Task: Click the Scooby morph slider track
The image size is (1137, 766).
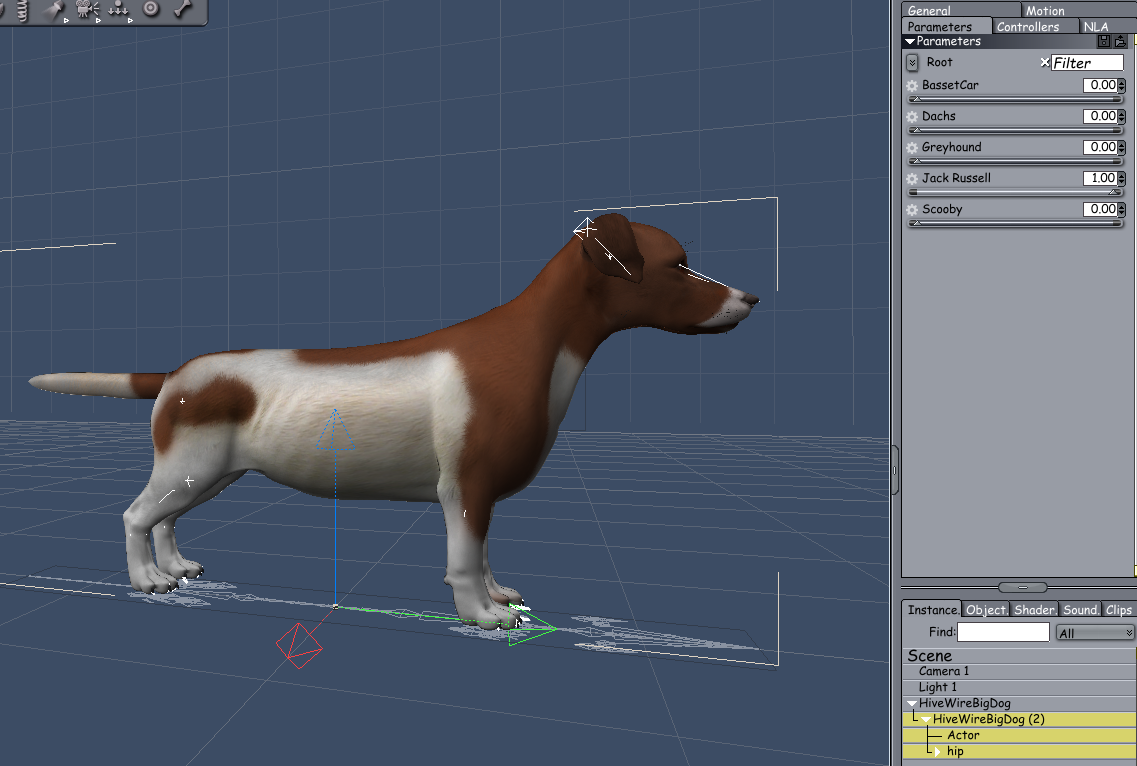Action: [1014, 223]
